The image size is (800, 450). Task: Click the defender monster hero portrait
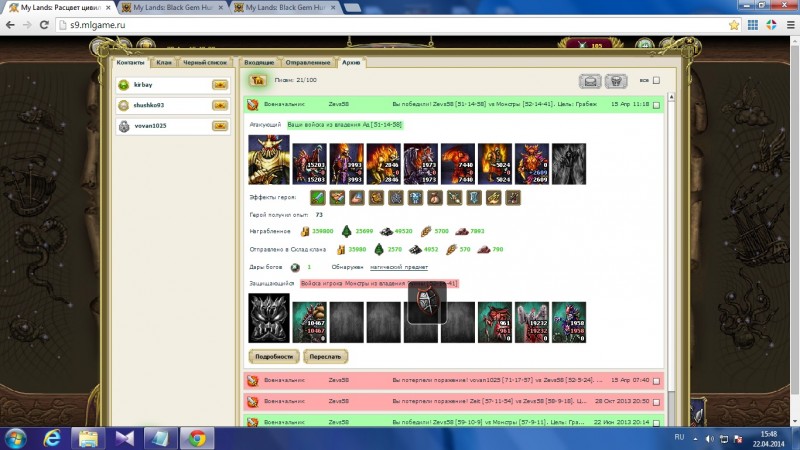(x=269, y=318)
